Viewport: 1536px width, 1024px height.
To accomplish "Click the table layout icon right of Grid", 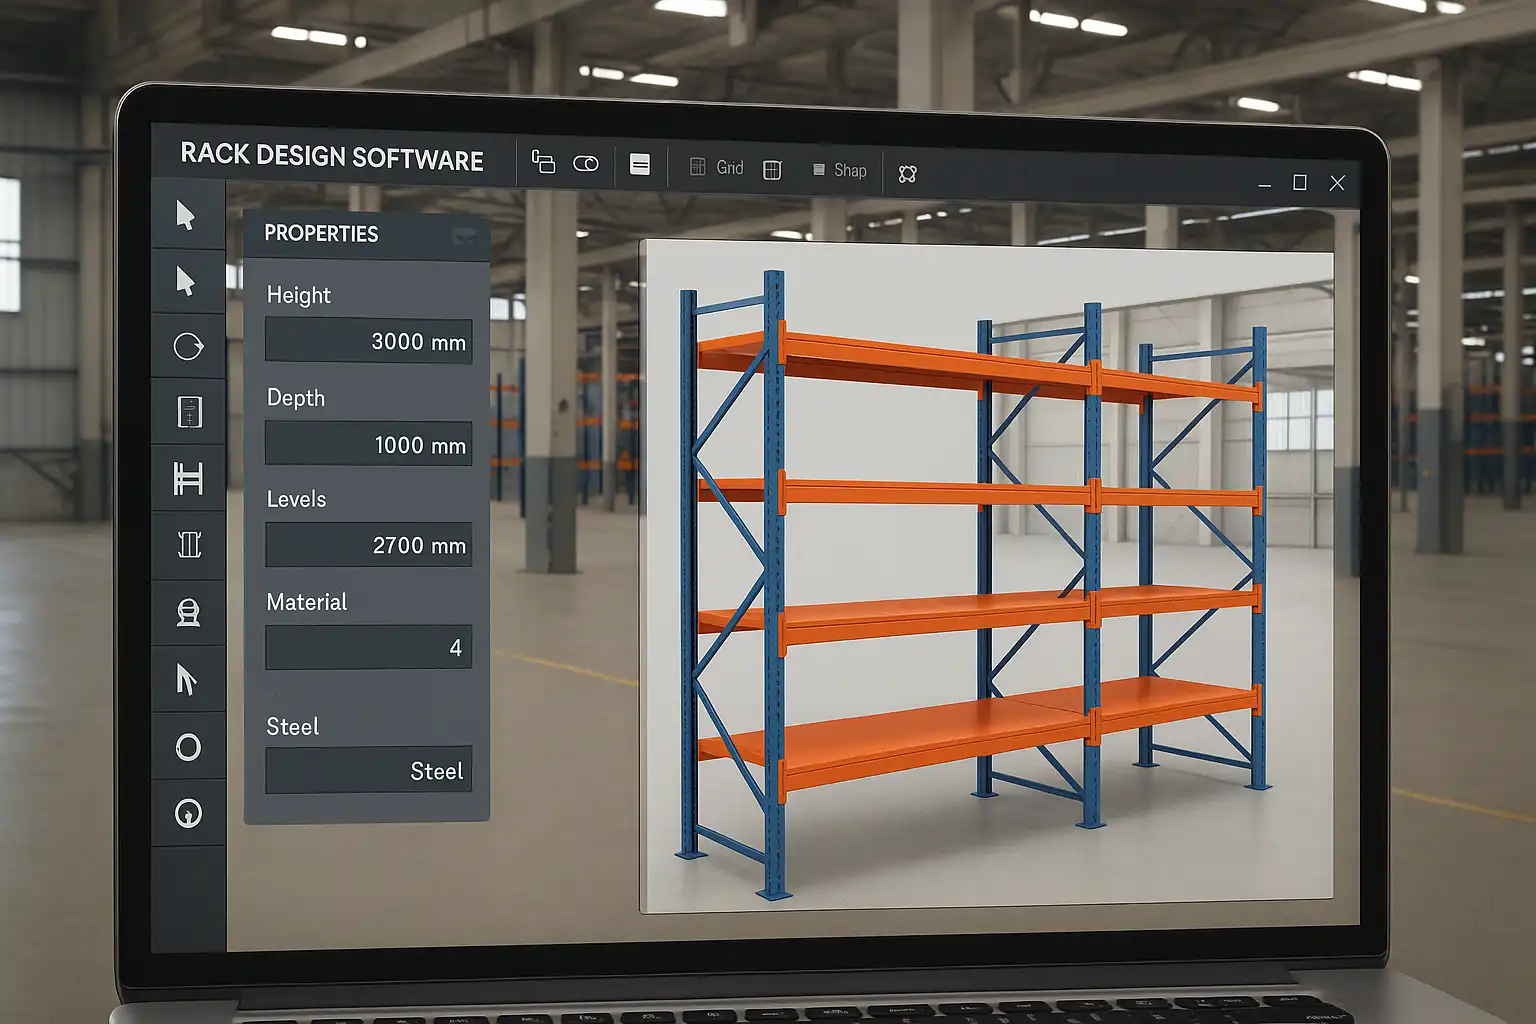I will click(772, 170).
